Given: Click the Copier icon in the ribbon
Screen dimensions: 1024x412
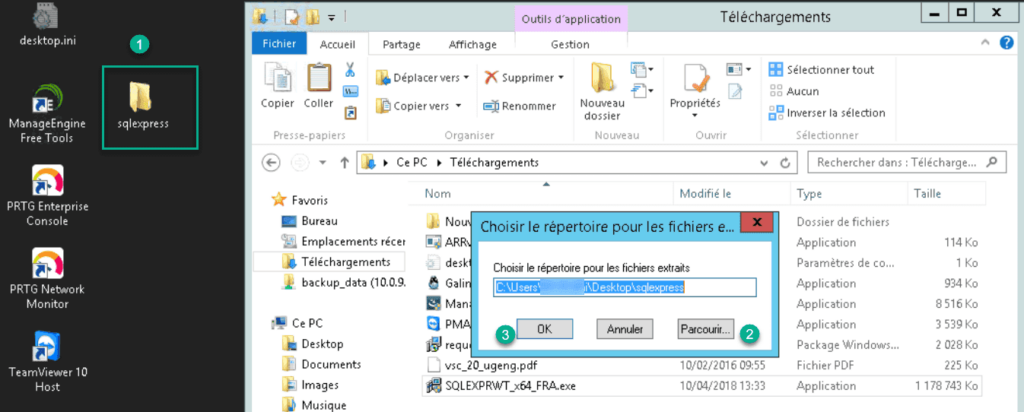Looking at the screenshot, I should point(277,78).
